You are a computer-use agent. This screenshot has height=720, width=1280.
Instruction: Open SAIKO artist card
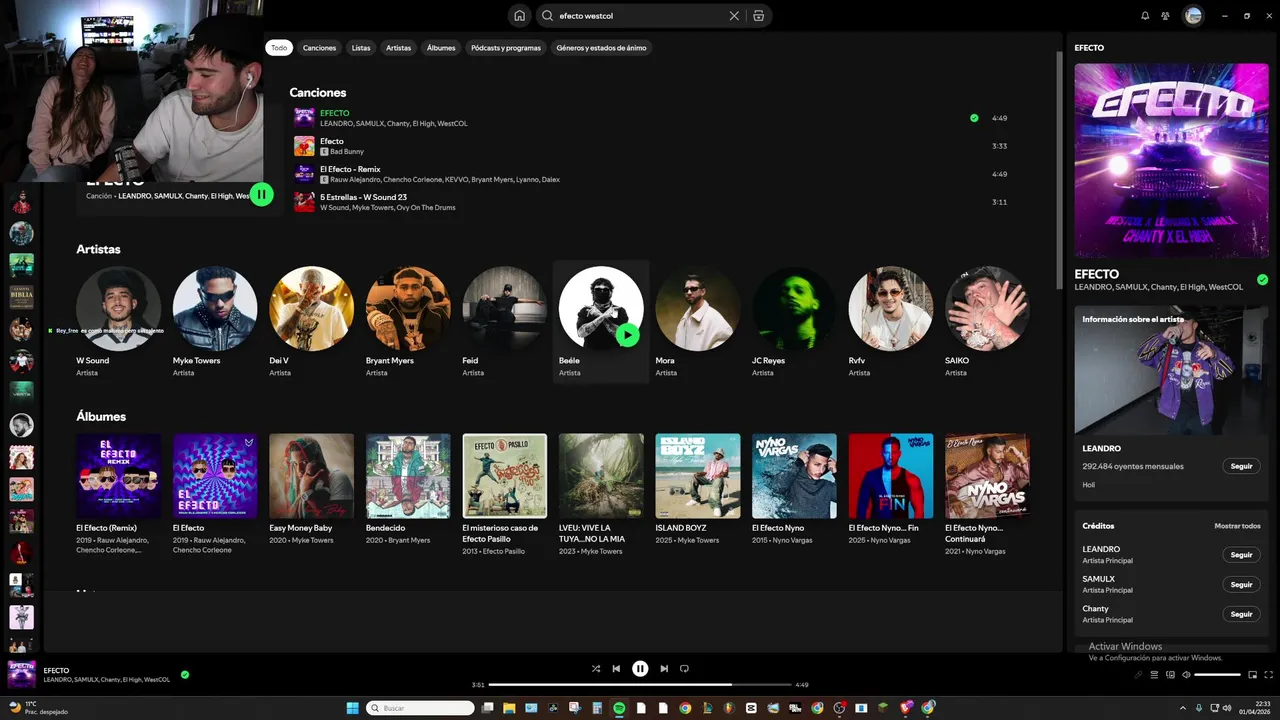tap(987, 321)
